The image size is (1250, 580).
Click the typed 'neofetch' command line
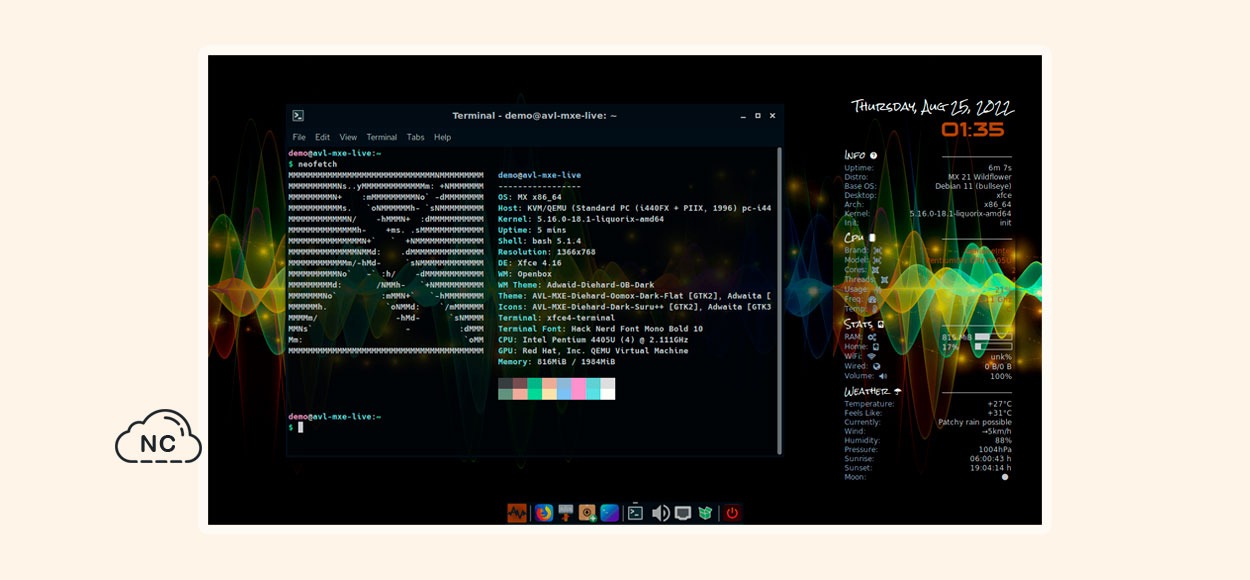click(316, 163)
